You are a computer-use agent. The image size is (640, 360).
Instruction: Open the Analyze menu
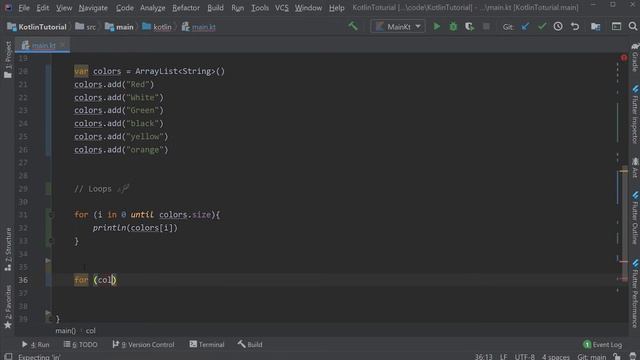[153, 8]
